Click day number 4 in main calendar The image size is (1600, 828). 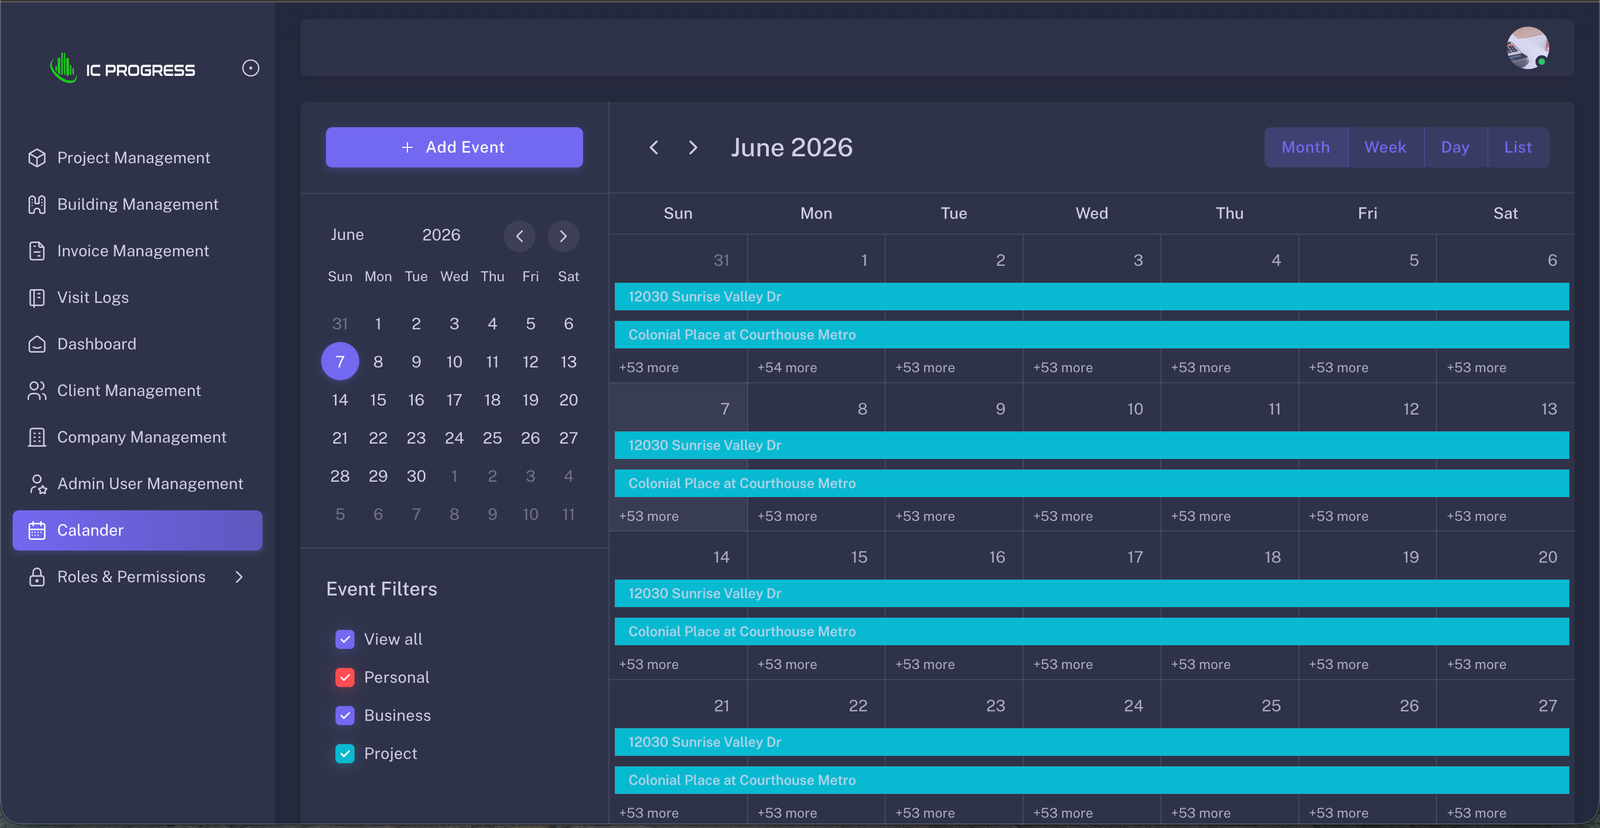[1276, 260]
